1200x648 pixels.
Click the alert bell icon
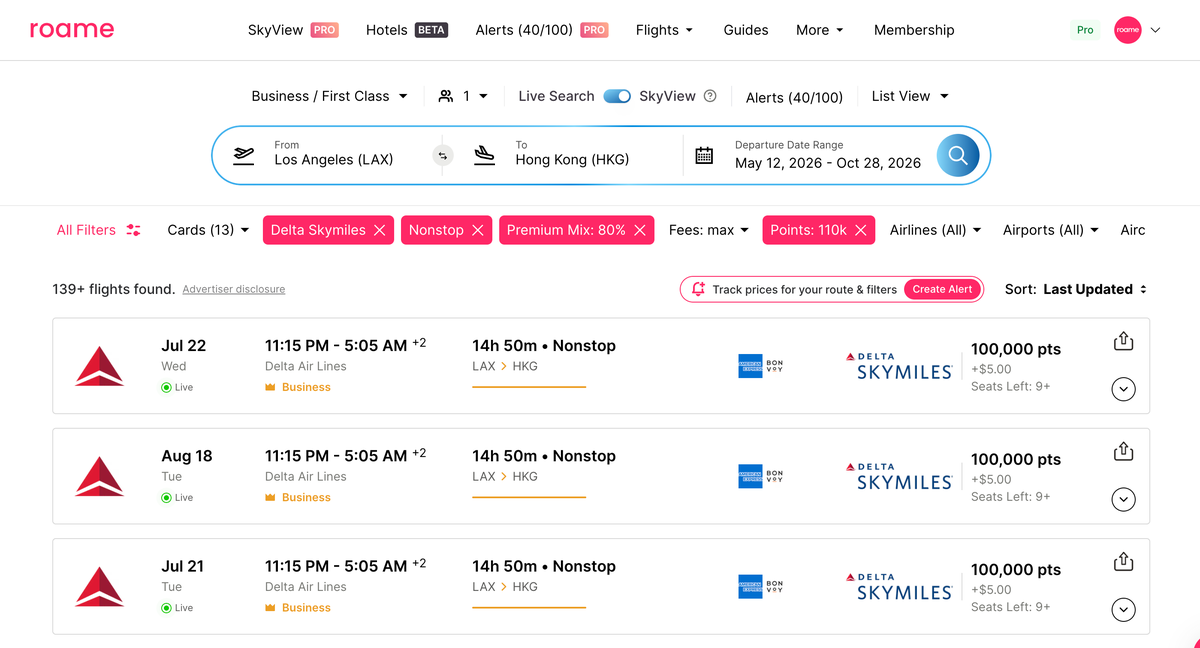tap(698, 289)
